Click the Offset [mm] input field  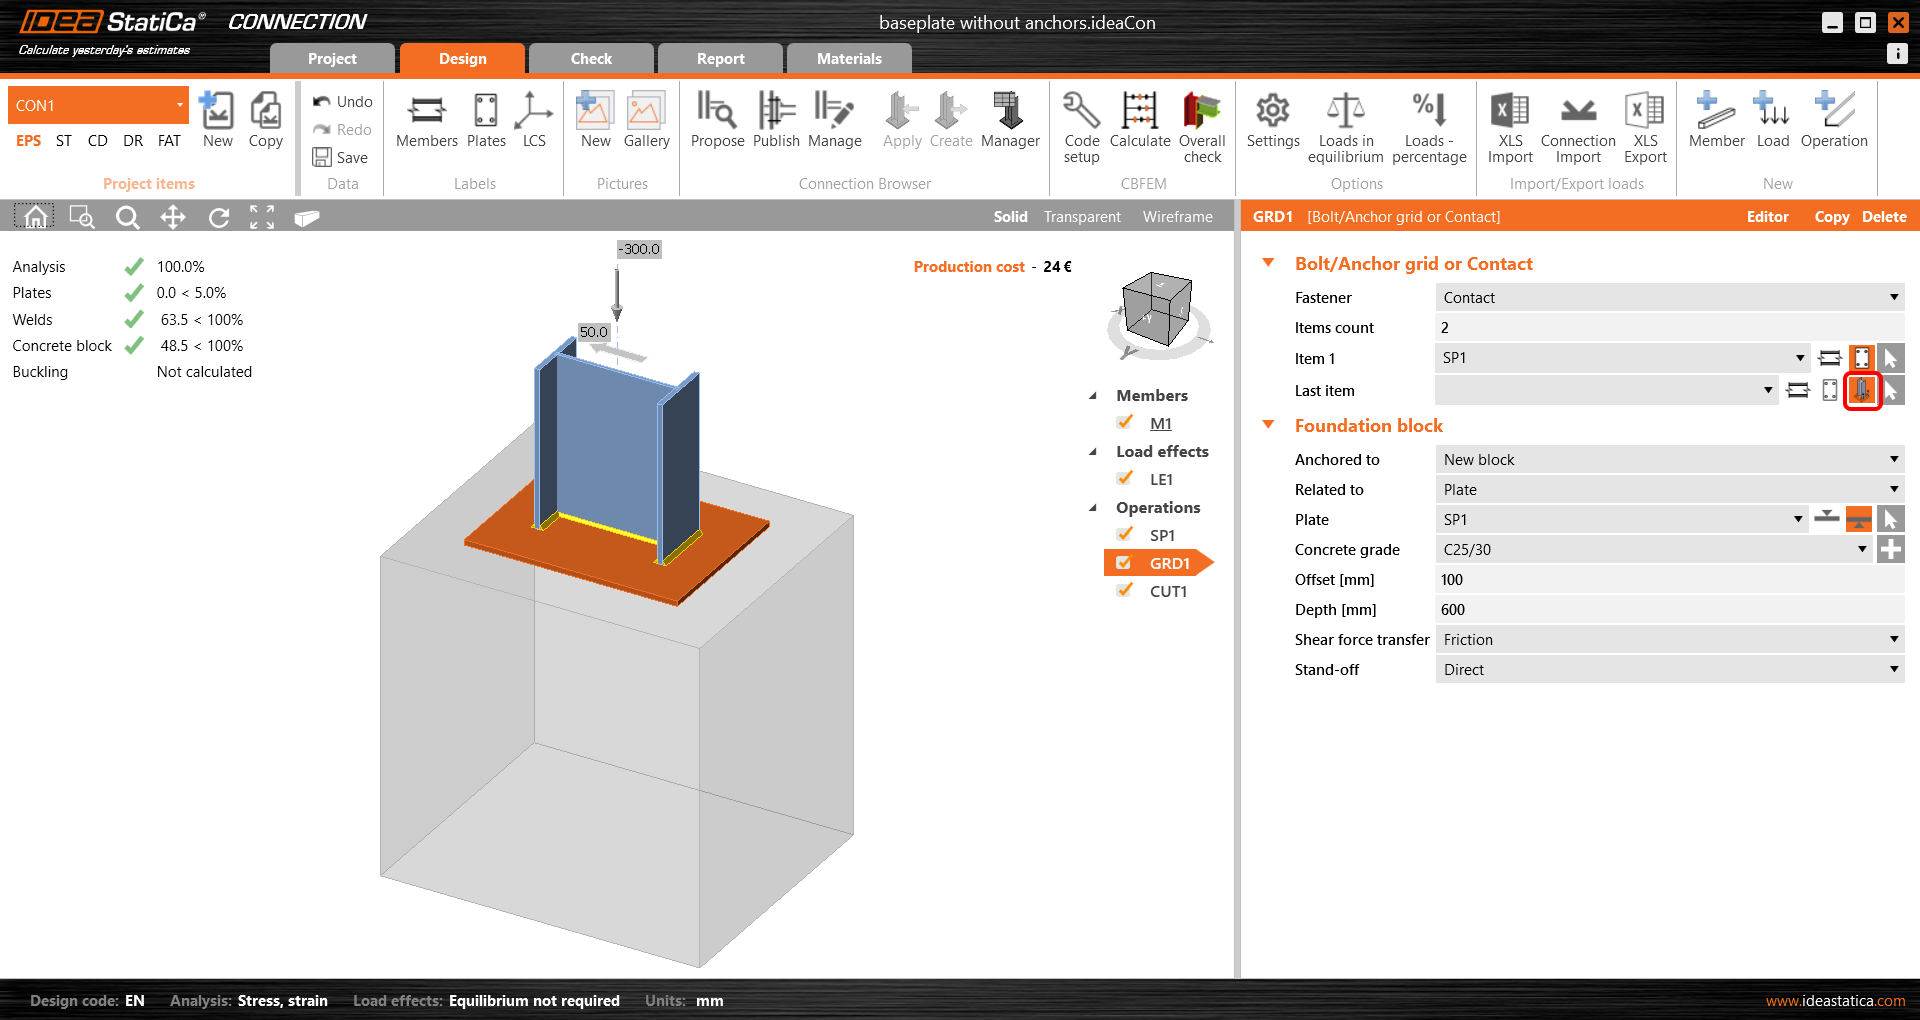1669,580
